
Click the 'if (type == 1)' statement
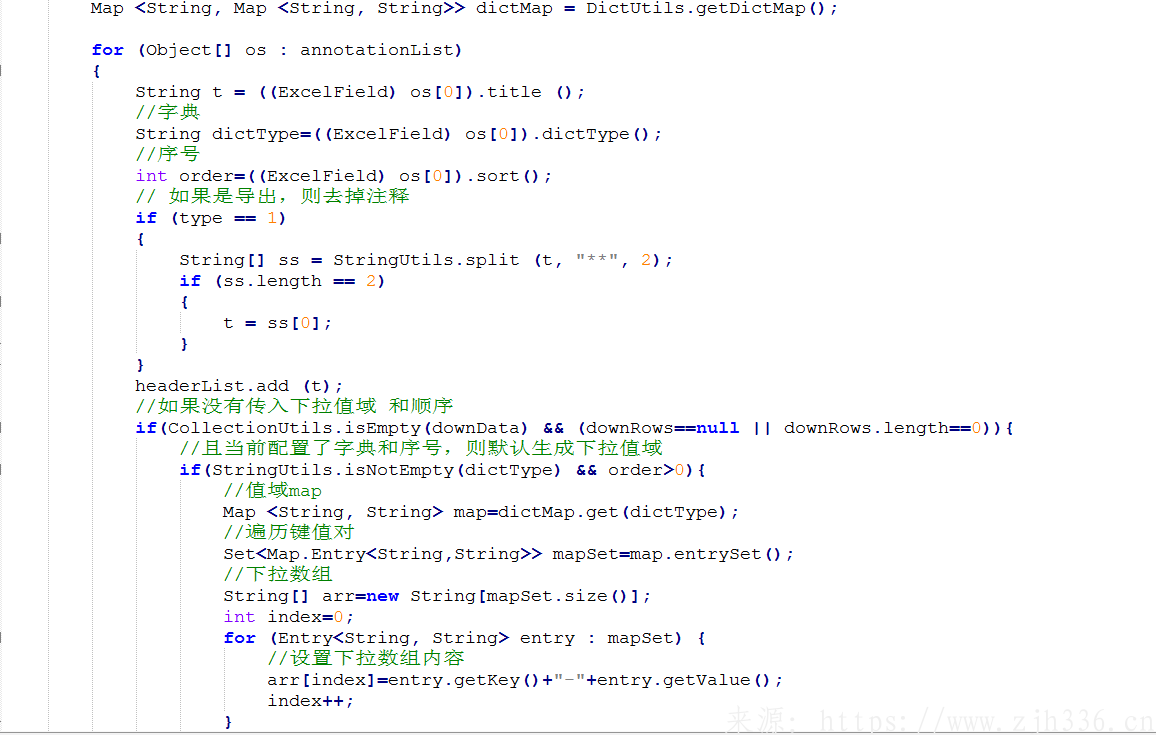(x=210, y=218)
